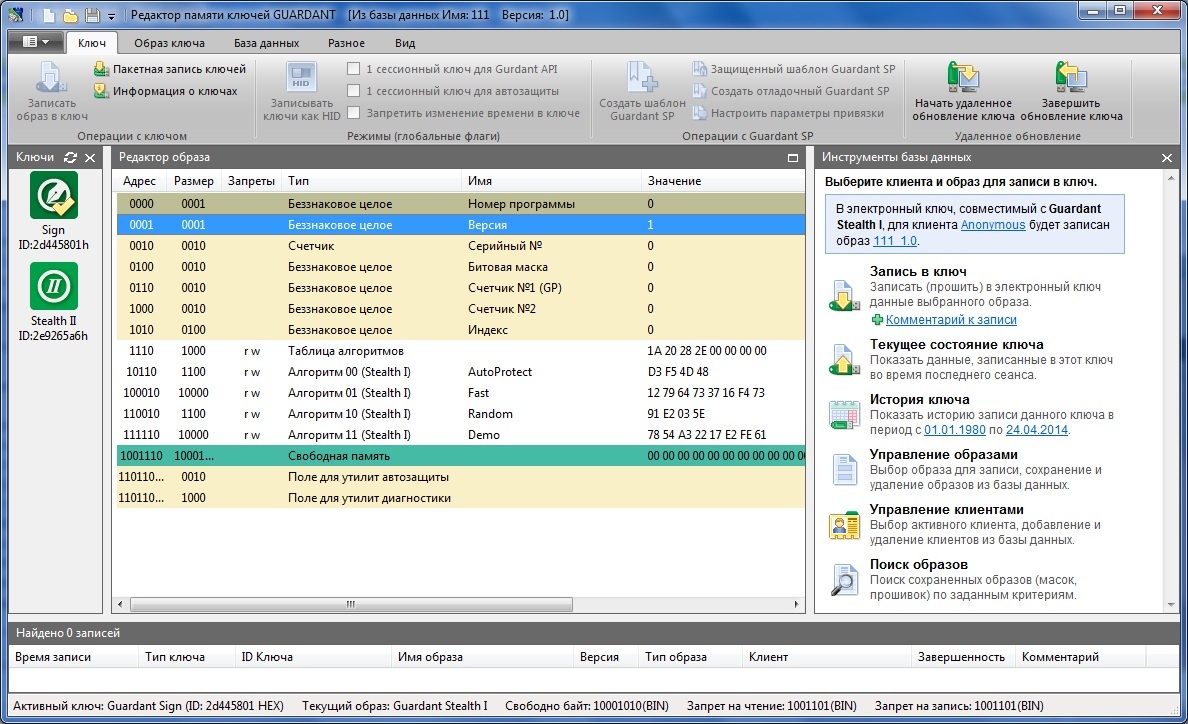Enable 1 сессионный ключ для Gurdant API
Image resolution: width=1188 pixels, height=724 pixels.
353,69
